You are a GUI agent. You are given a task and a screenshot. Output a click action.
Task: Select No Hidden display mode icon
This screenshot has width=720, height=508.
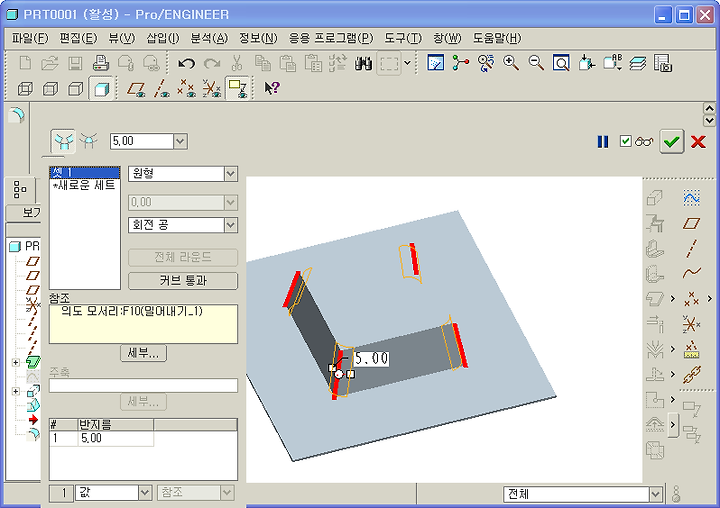click(x=75, y=88)
